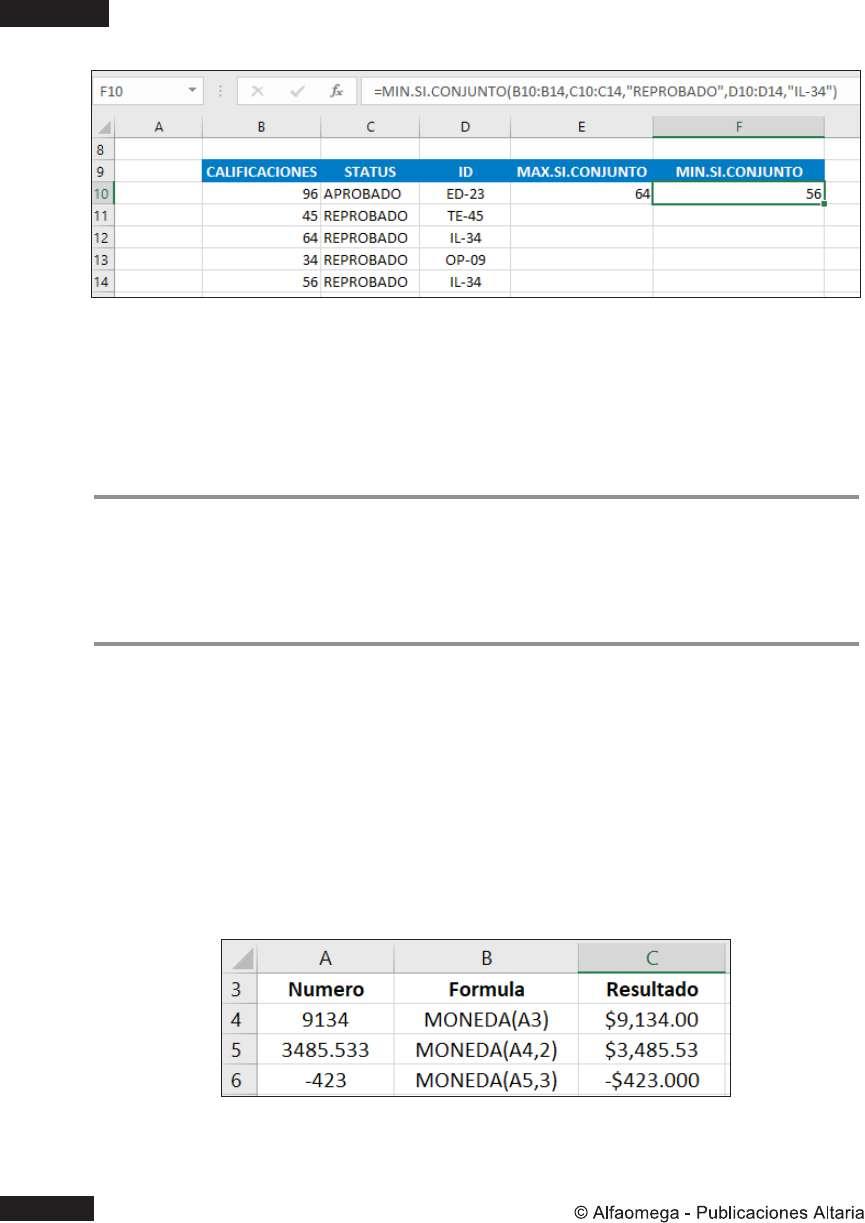Screen dimensions: 865x1223
Task: Select row 14 header
Action: [x=104, y=282]
